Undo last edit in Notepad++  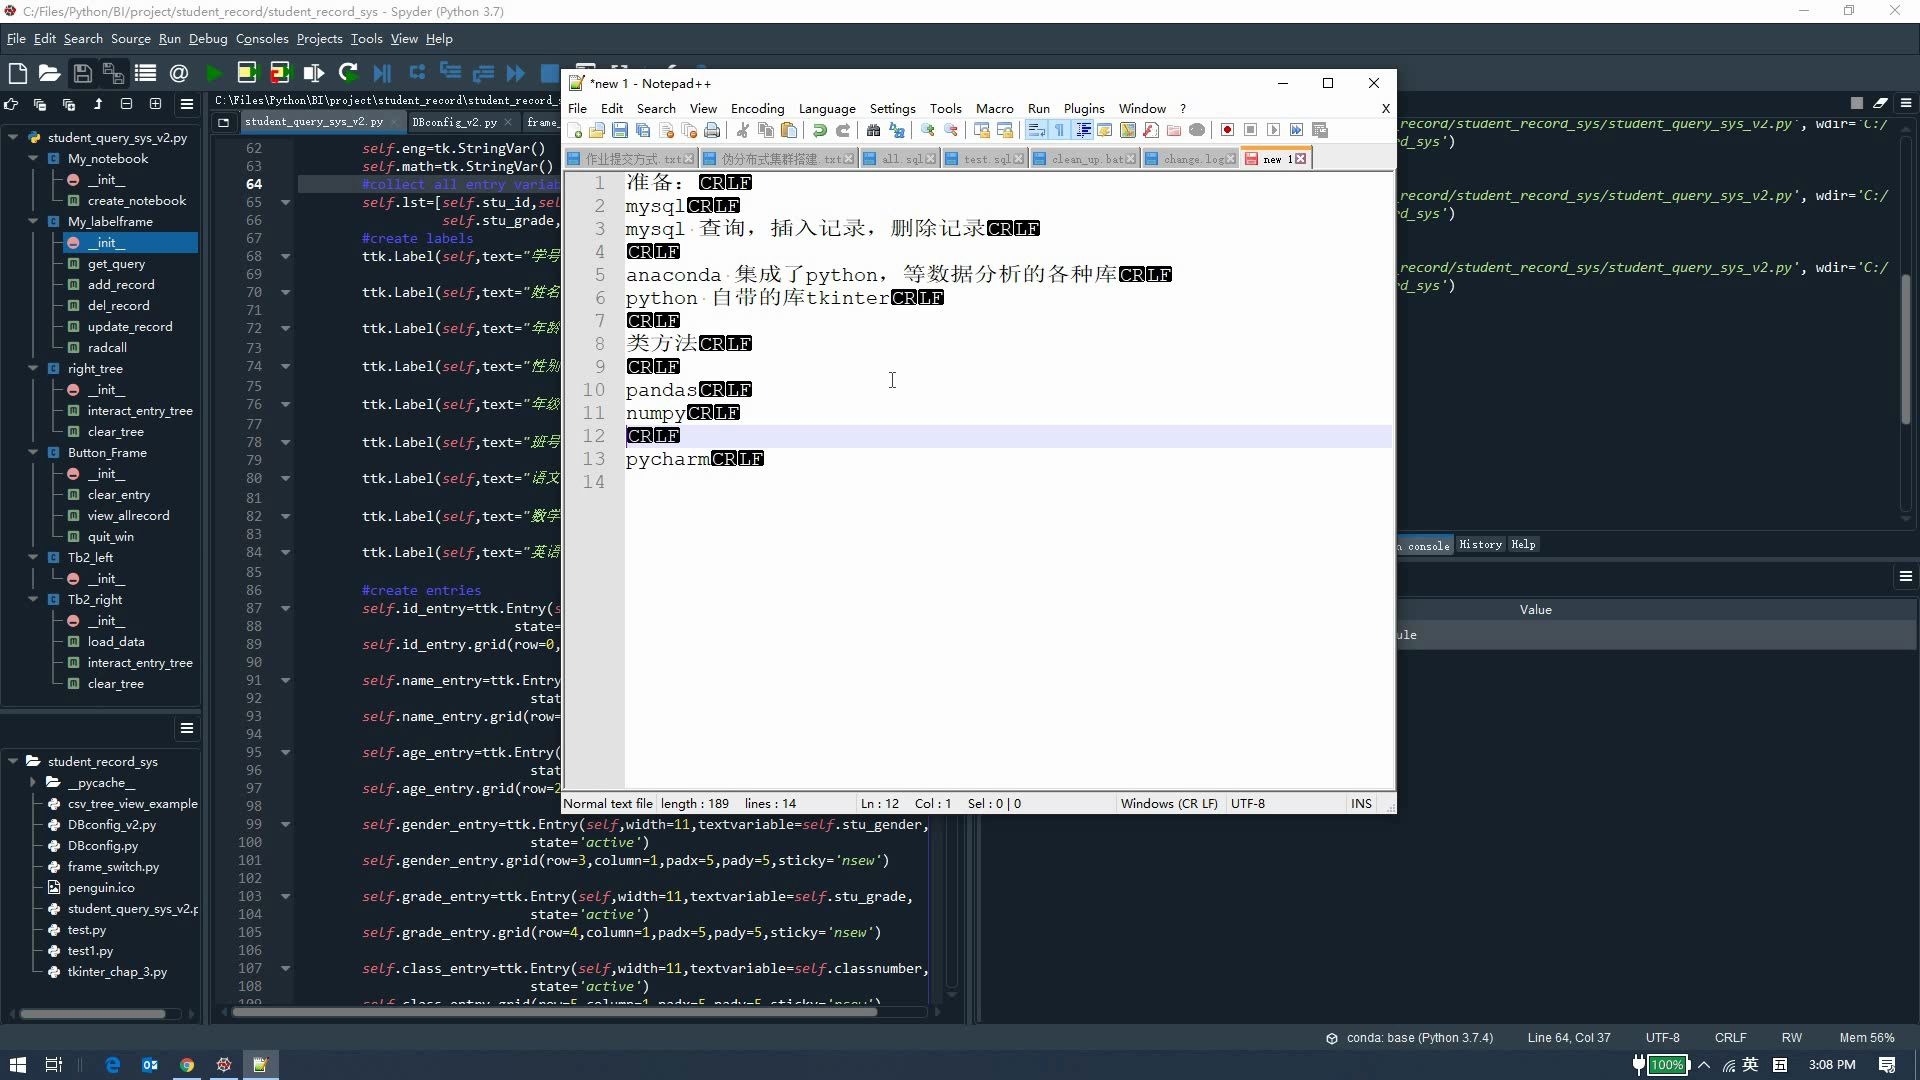pos(820,131)
